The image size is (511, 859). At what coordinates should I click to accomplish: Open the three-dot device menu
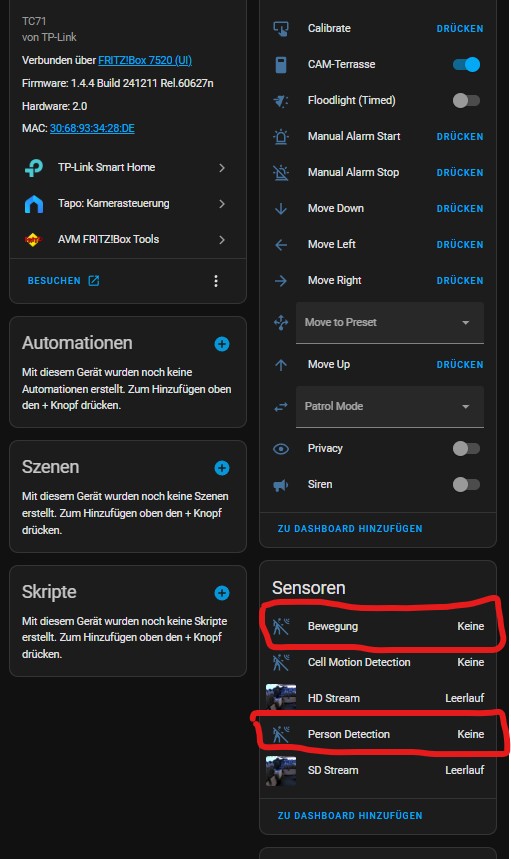click(x=216, y=281)
